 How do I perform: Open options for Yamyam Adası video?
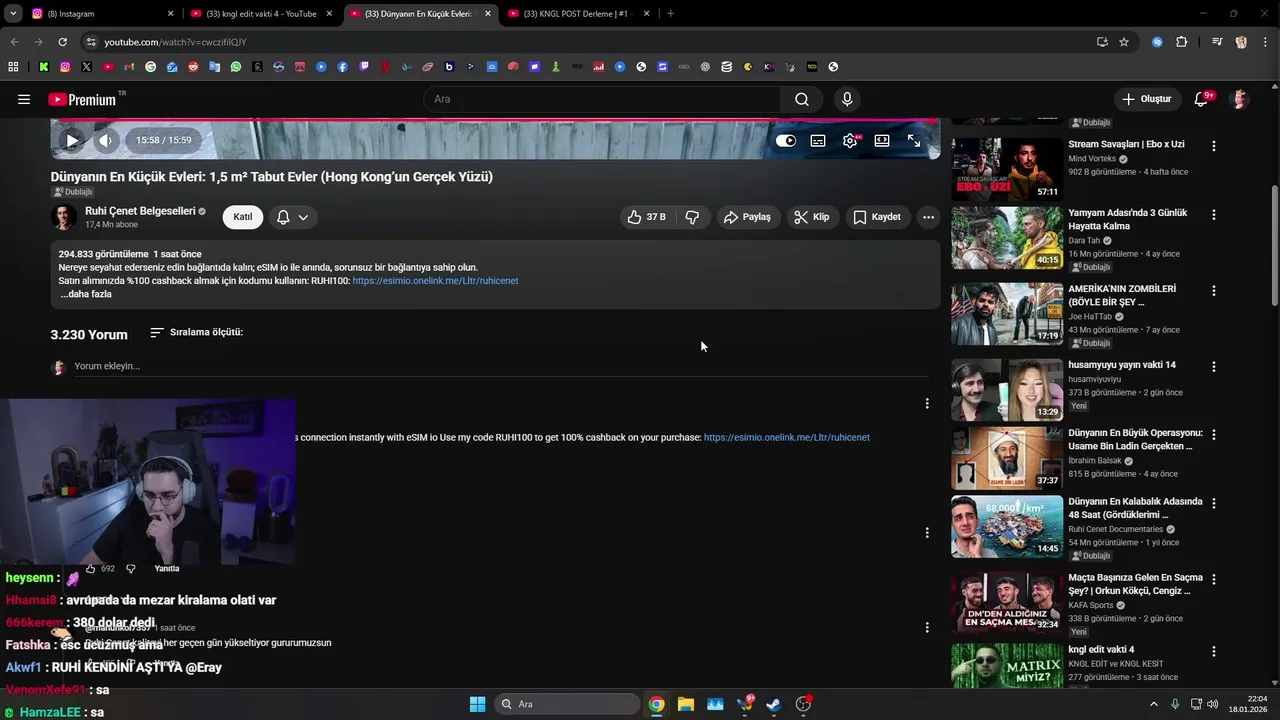click(x=1214, y=215)
